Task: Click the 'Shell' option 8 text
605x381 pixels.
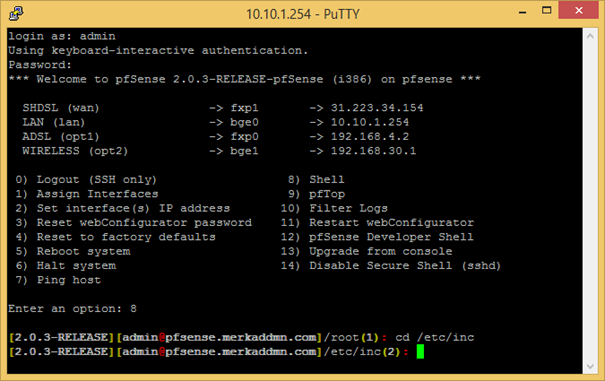Action: [x=327, y=179]
